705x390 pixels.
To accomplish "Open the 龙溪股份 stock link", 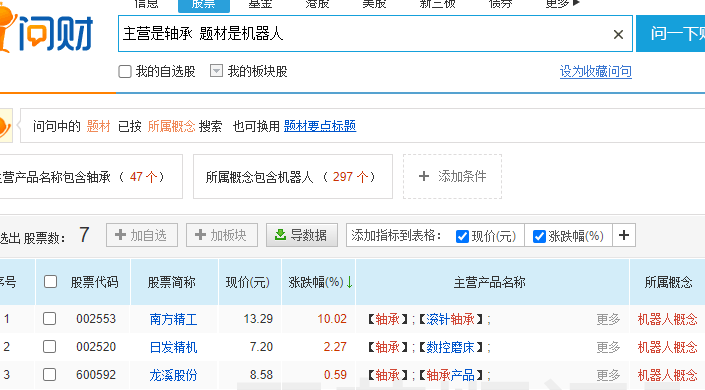I will 174,375.
